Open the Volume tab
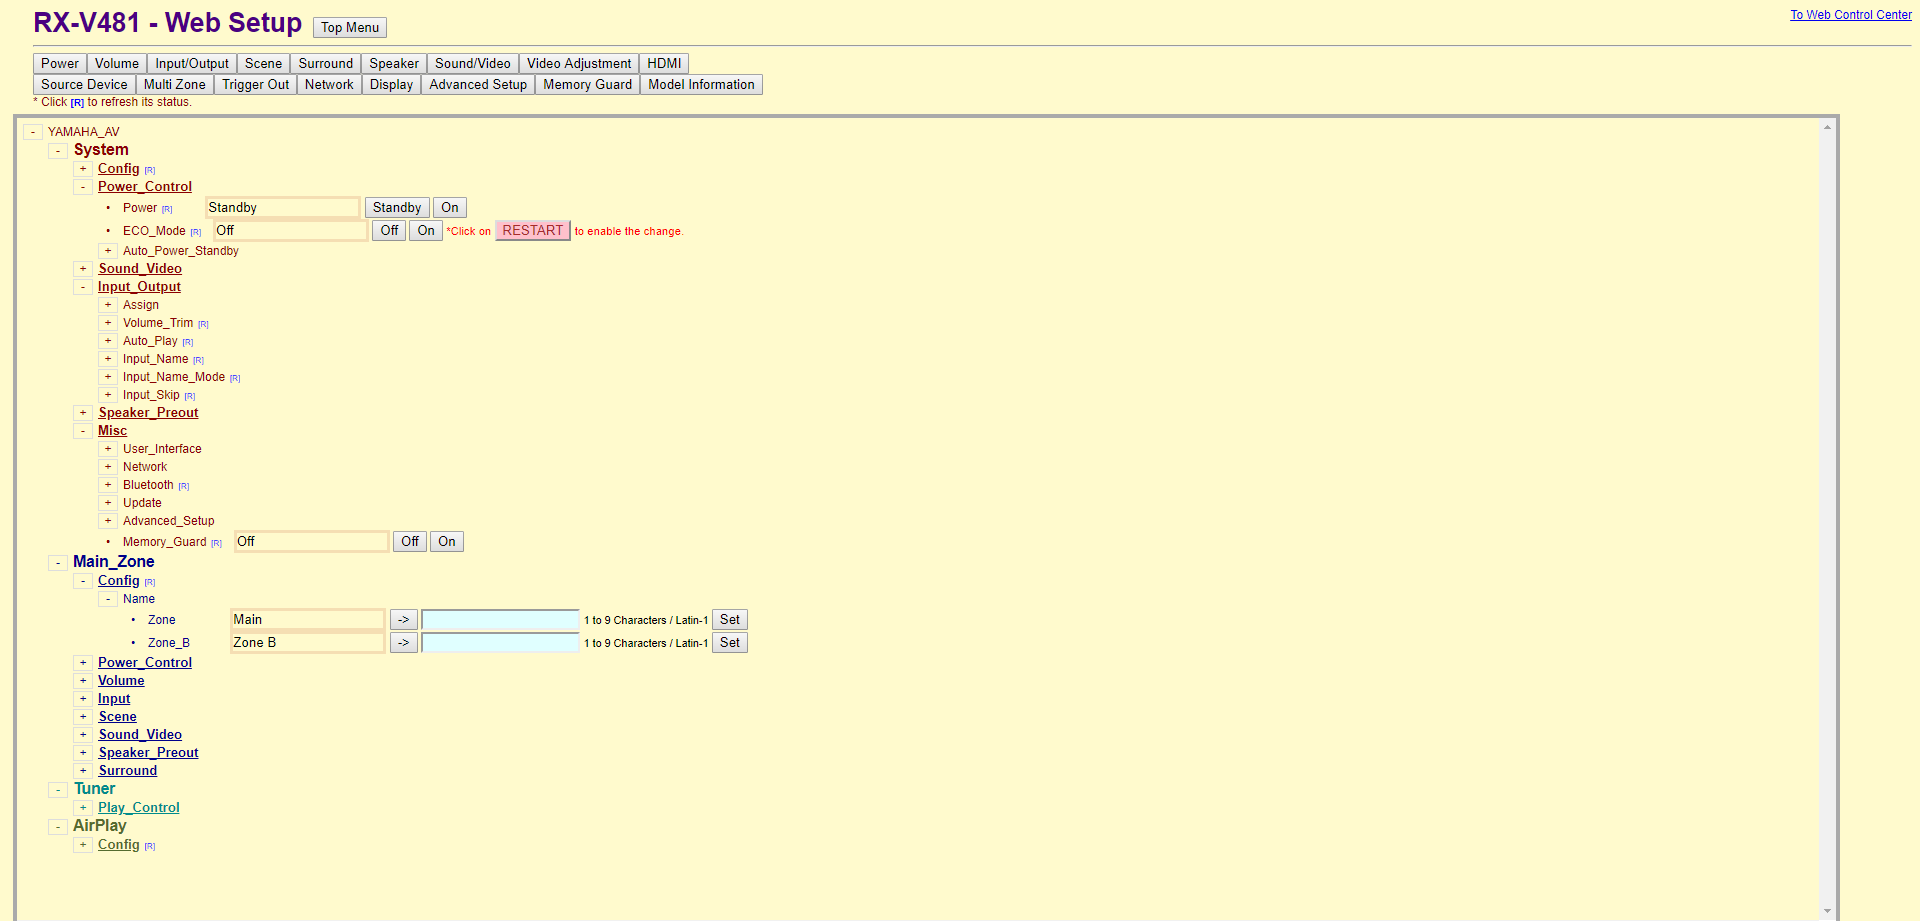The height and width of the screenshot is (921, 1920). (x=117, y=64)
